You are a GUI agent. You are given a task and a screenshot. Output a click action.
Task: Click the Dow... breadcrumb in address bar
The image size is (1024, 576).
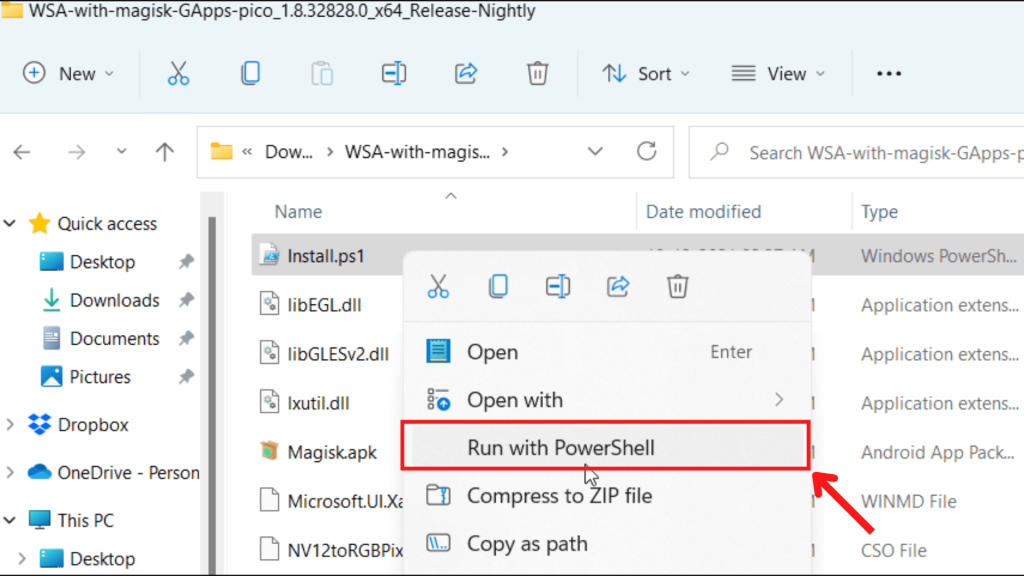[x=288, y=152]
